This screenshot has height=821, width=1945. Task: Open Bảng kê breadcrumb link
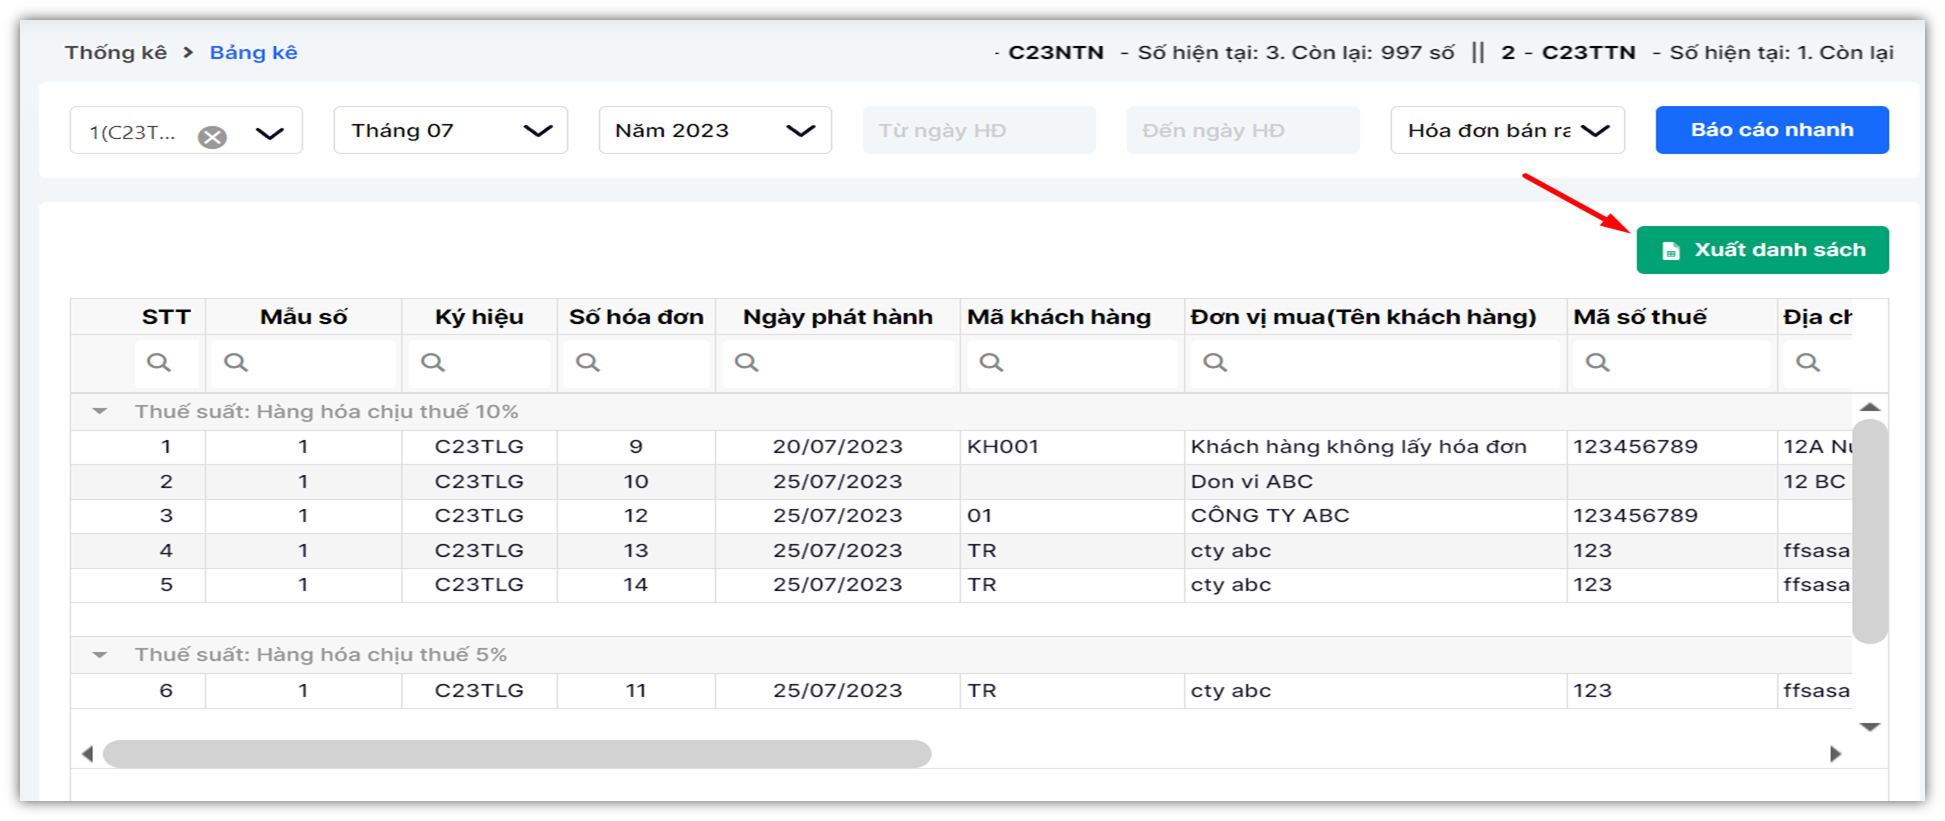pos(253,52)
